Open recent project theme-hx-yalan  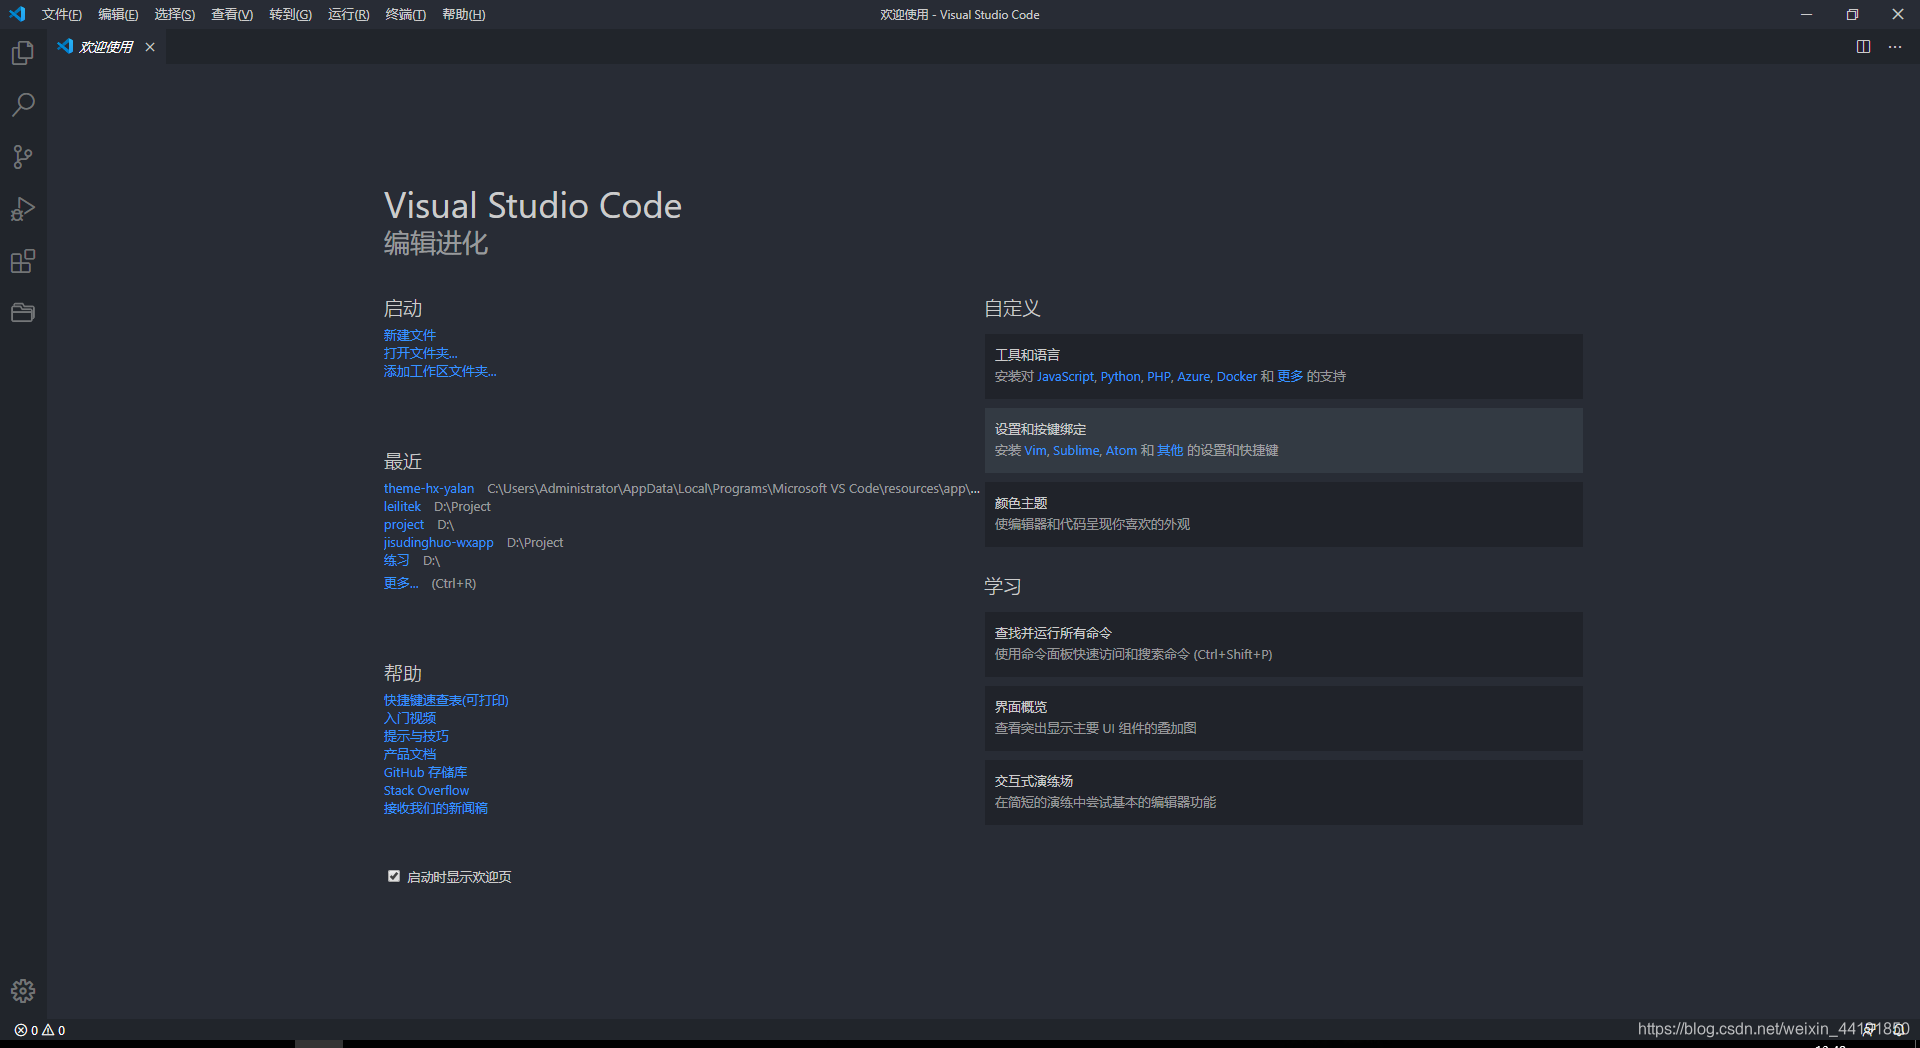point(428,488)
